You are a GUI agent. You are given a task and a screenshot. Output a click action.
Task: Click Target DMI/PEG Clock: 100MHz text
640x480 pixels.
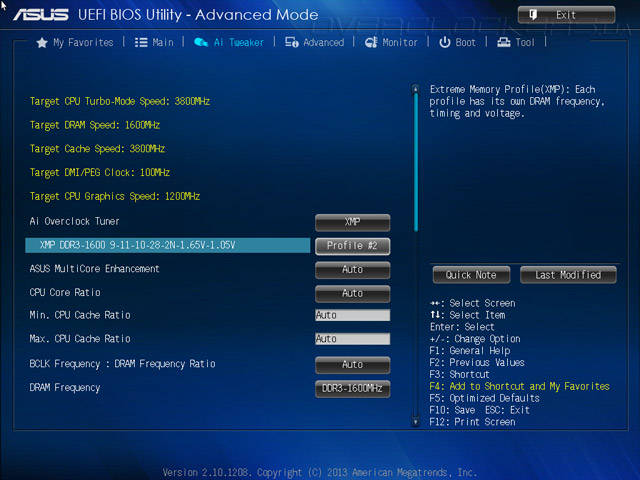click(x=100, y=173)
